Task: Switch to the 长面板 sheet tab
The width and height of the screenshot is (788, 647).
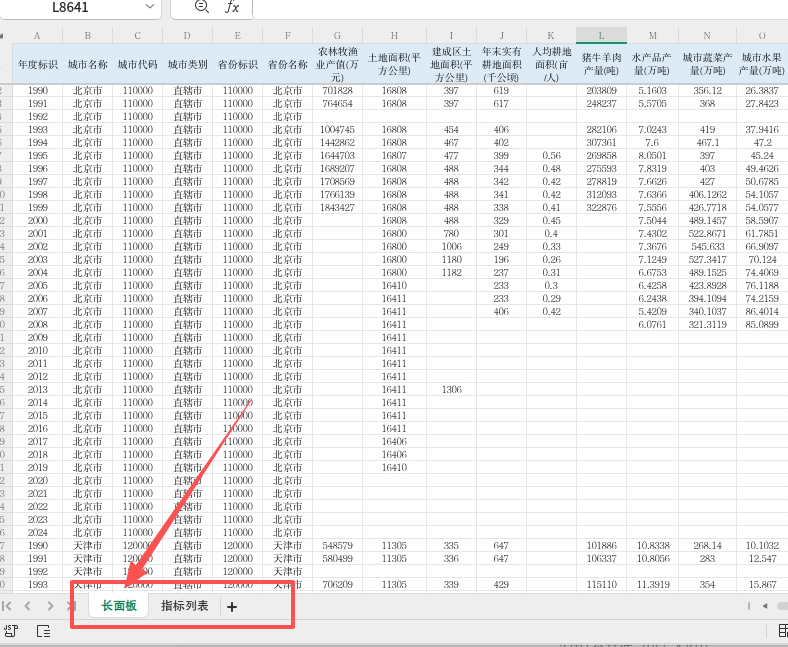Action: pyautogui.click(x=119, y=606)
